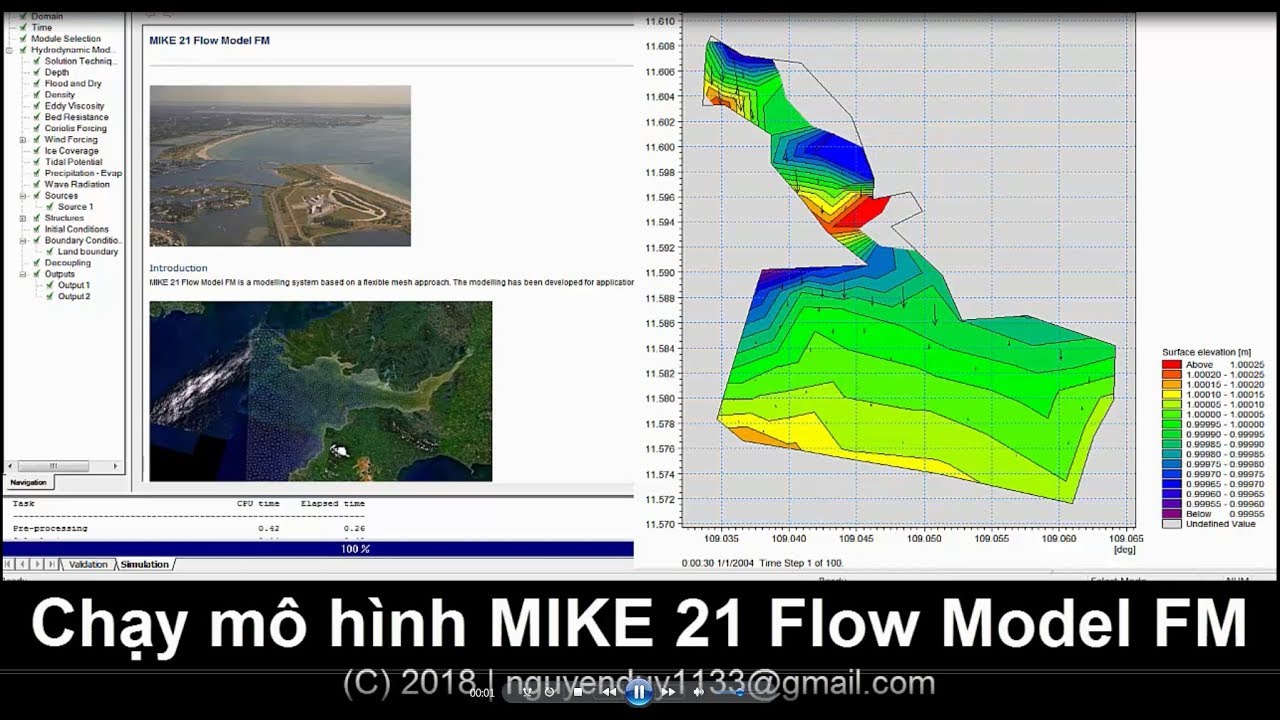Open Eddy Viscosity settings in tree
The image size is (1280, 720).
pos(74,106)
